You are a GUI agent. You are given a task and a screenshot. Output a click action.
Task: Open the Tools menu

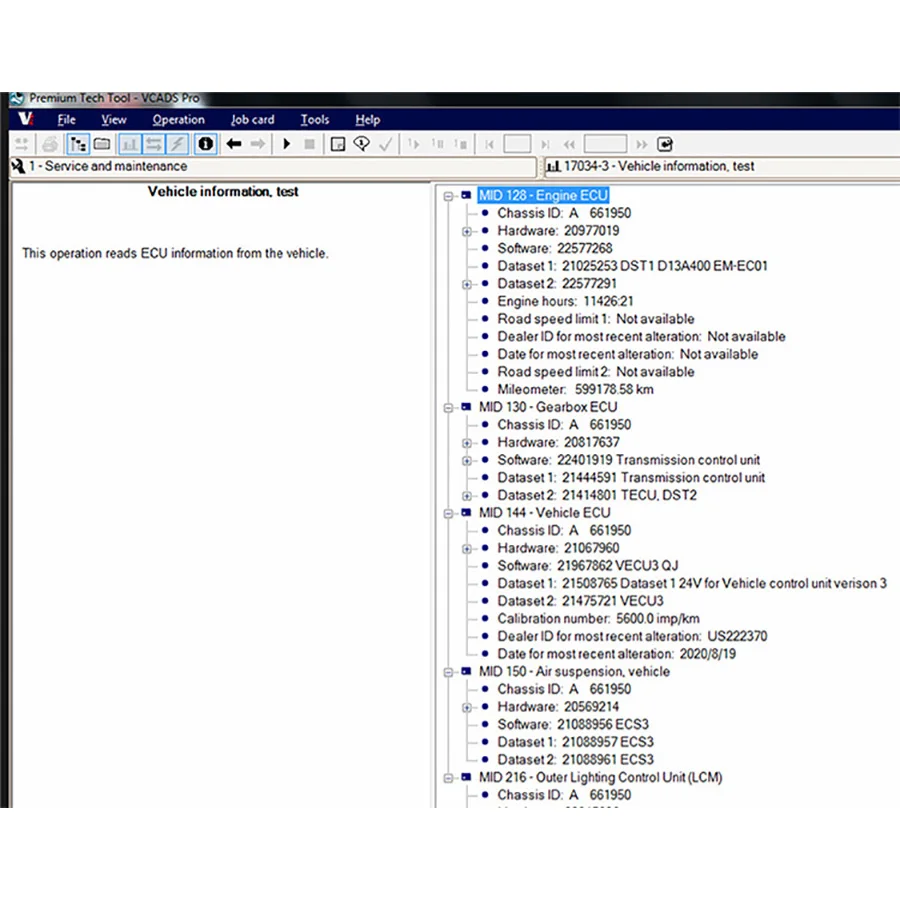tap(315, 119)
